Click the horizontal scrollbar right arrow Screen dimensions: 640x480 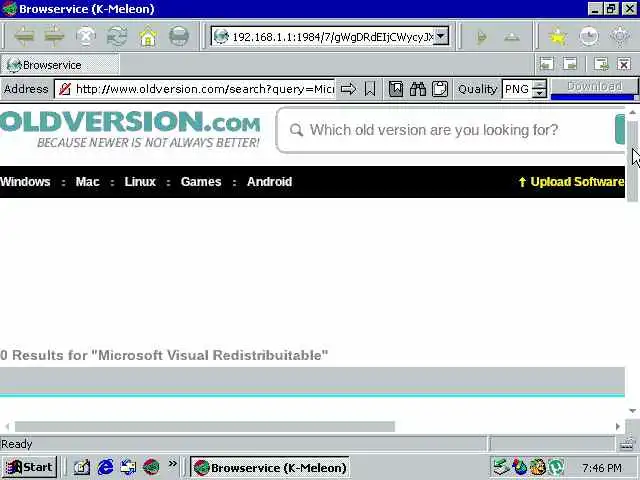pyautogui.click(x=618, y=427)
